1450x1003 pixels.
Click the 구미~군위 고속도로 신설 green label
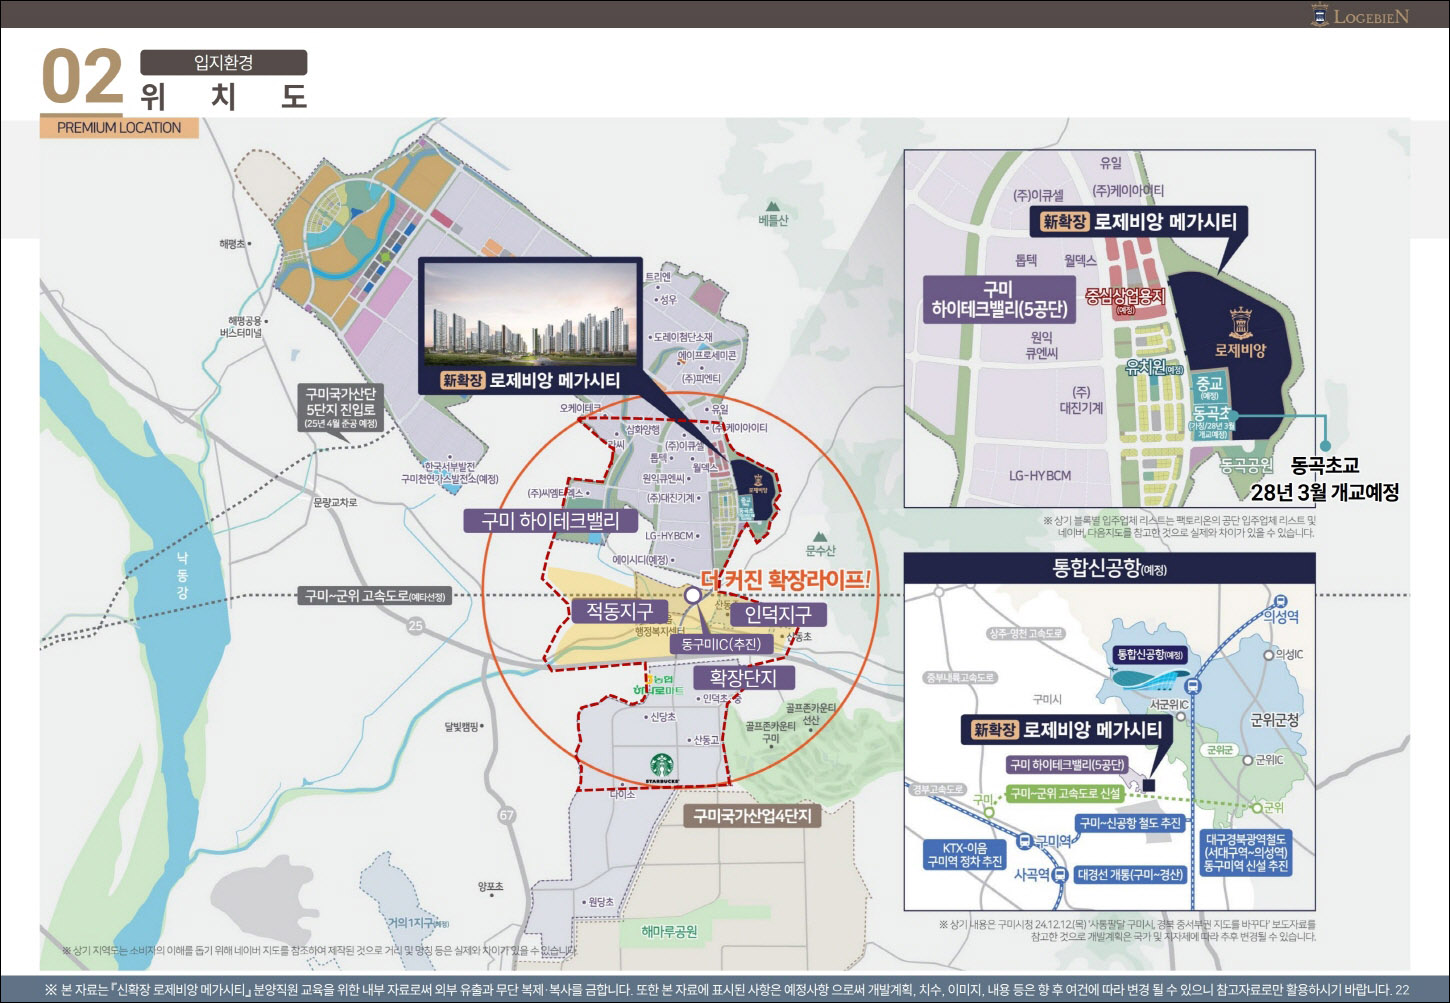tap(1065, 793)
